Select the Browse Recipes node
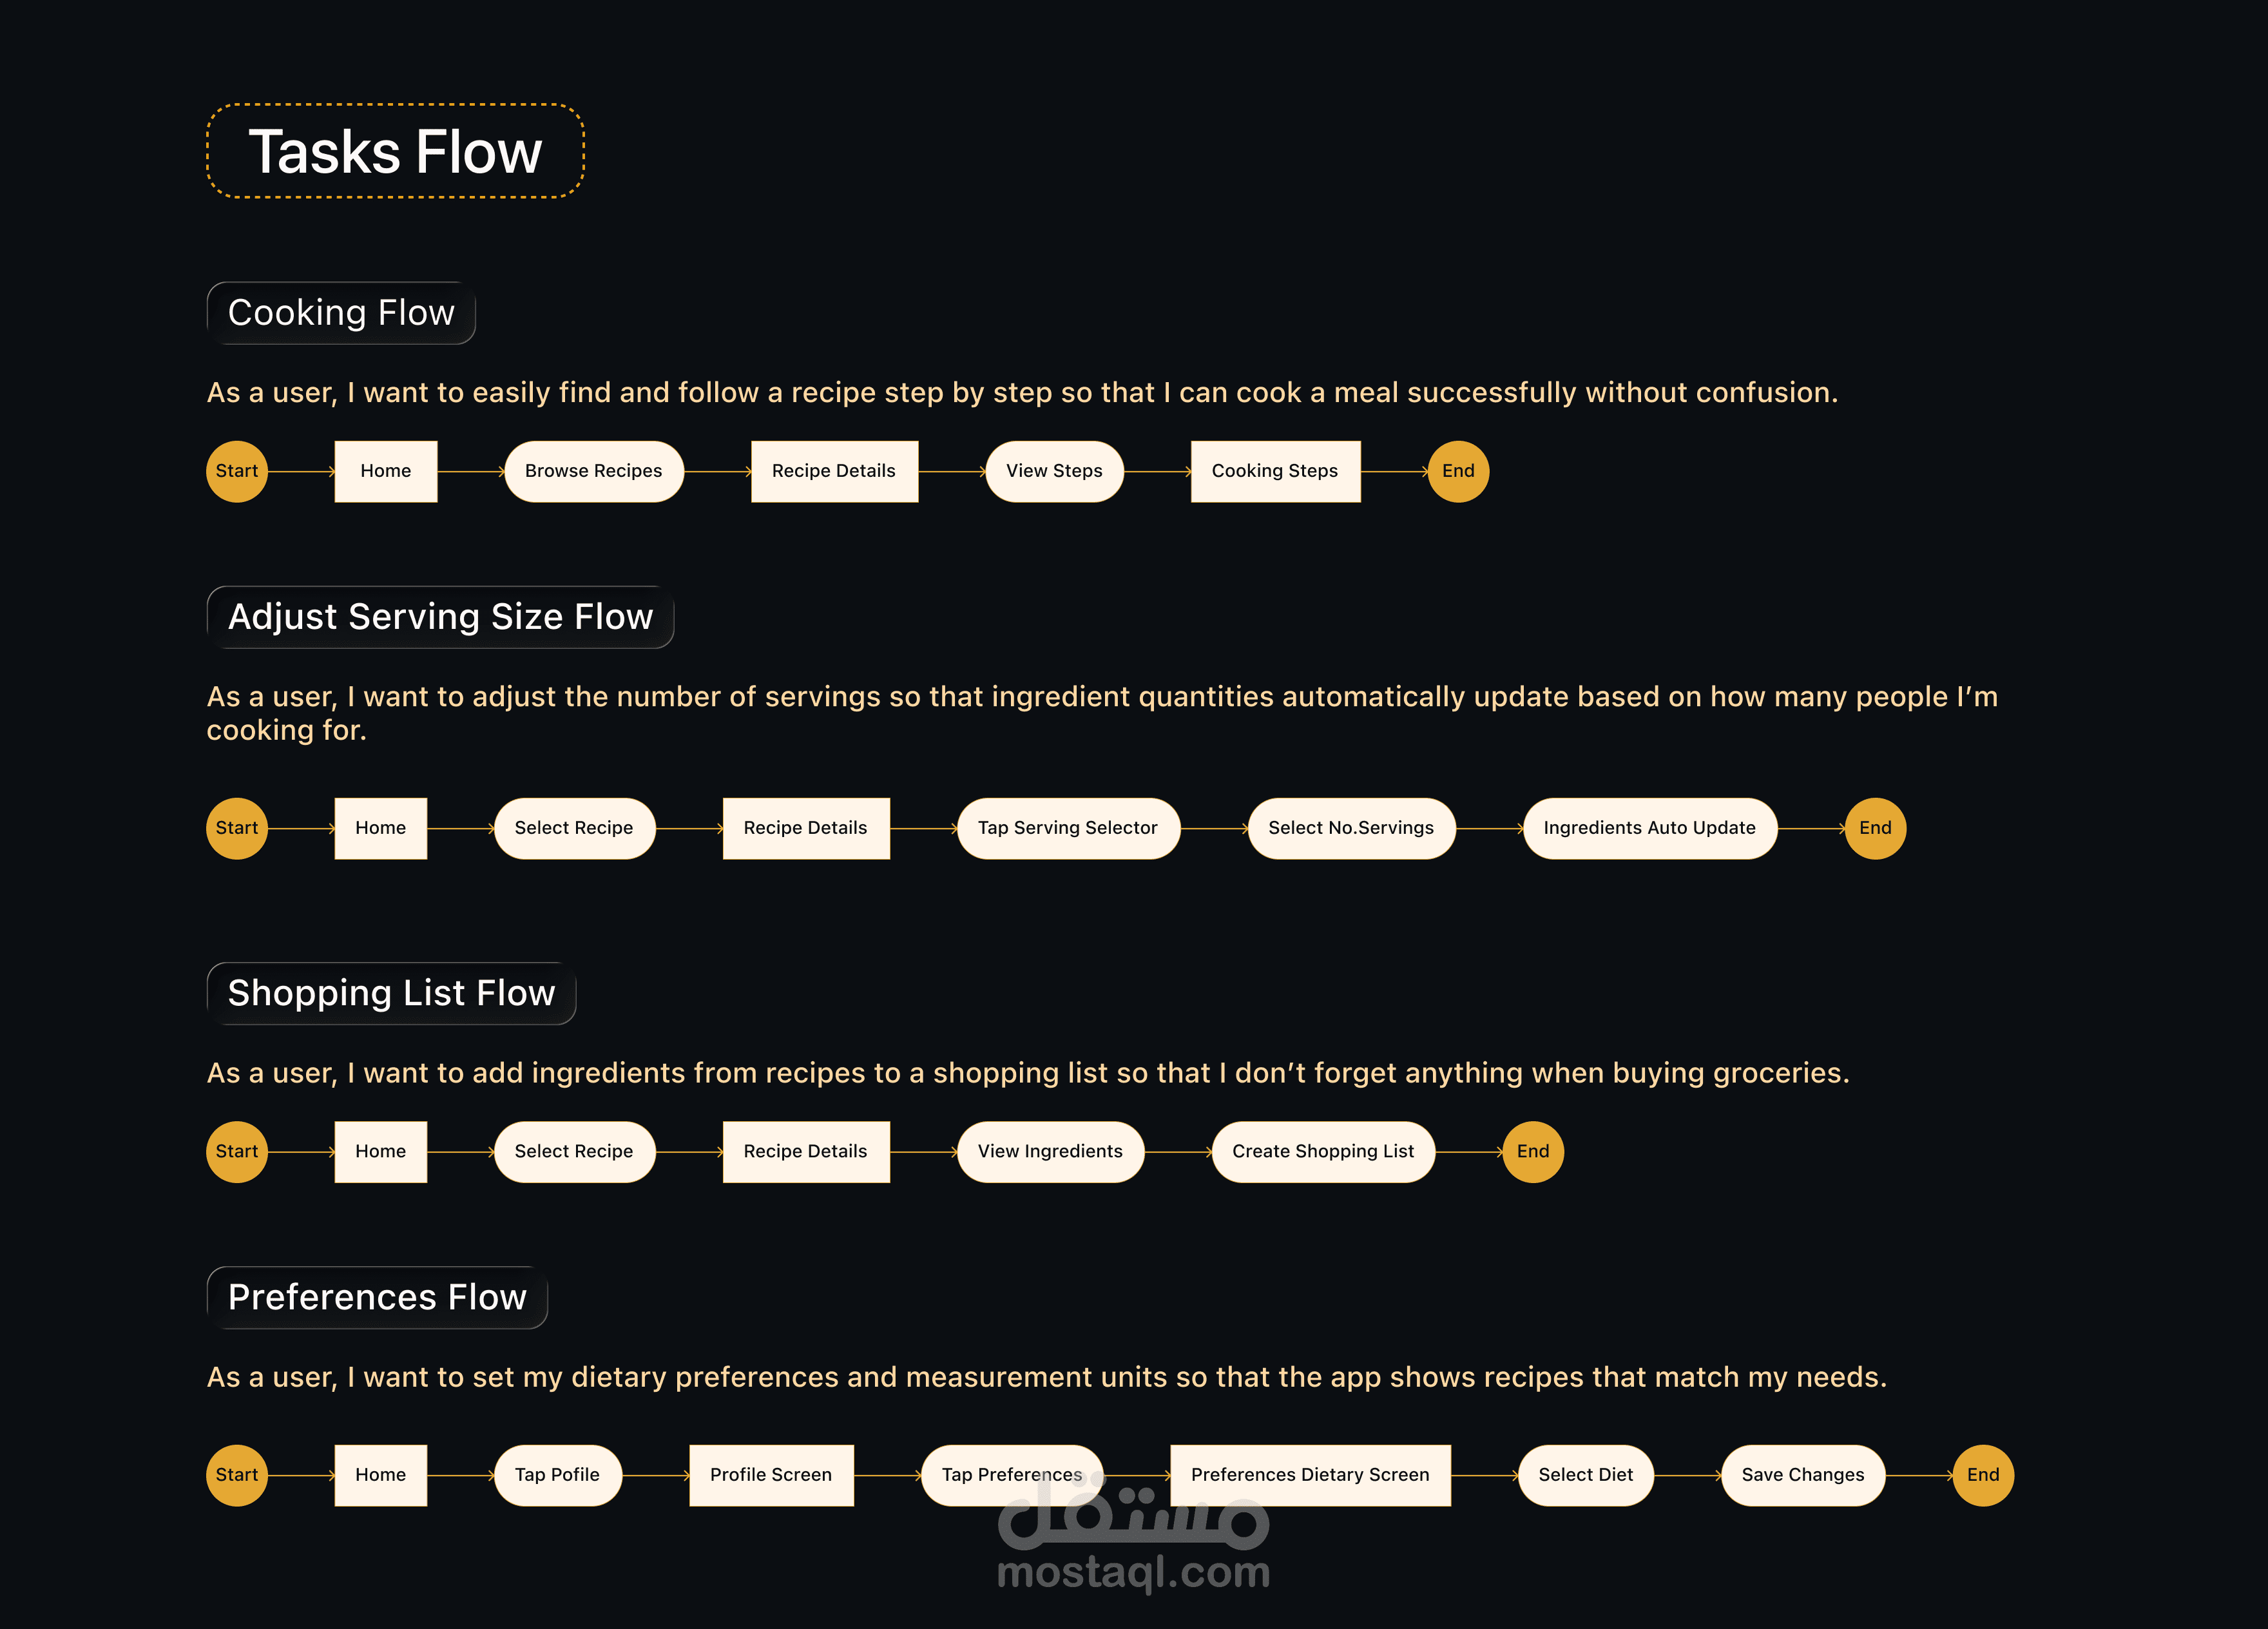Image resolution: width=2268 pixels, height=1629 pixels. coord(594,471)
